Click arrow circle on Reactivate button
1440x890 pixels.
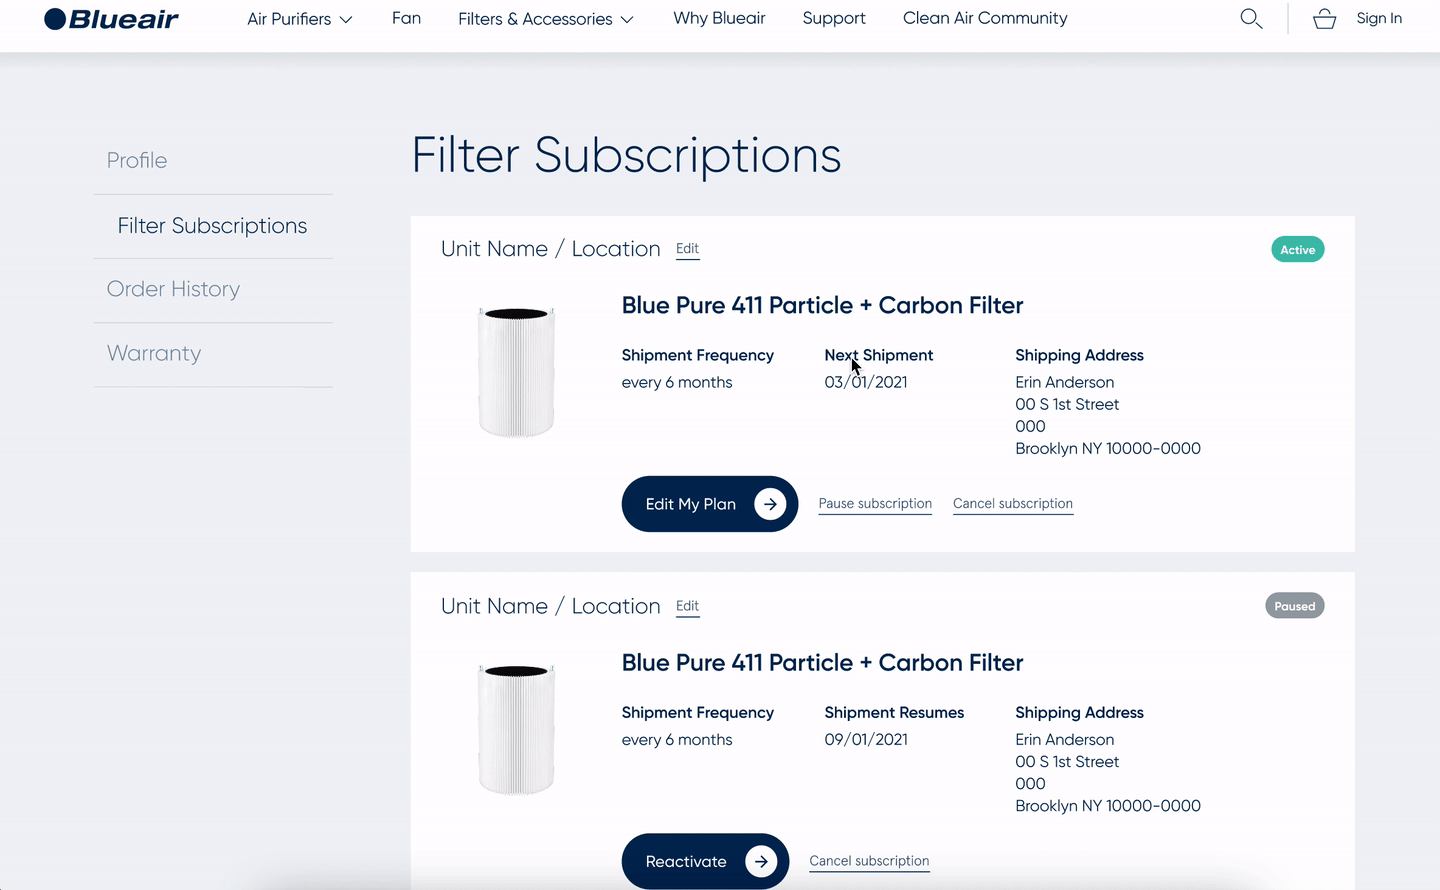pos(761,861)
